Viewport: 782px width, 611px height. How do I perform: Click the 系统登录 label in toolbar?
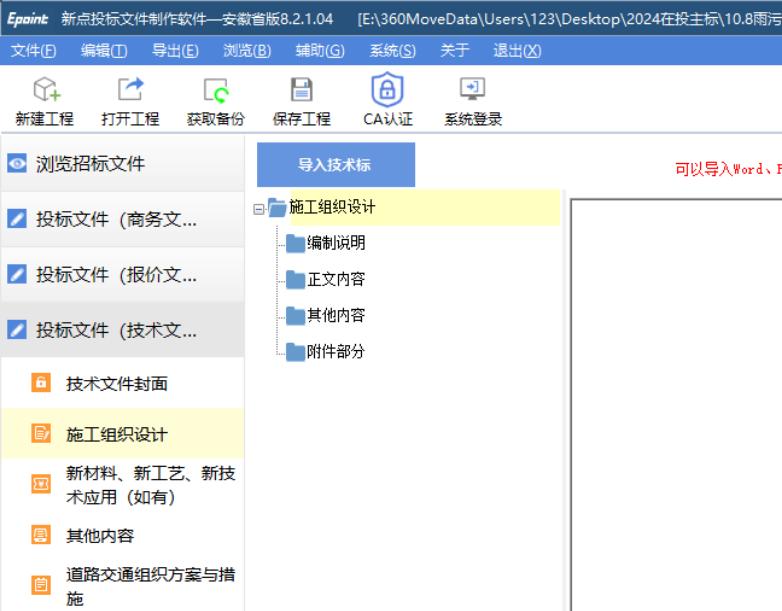473,119
